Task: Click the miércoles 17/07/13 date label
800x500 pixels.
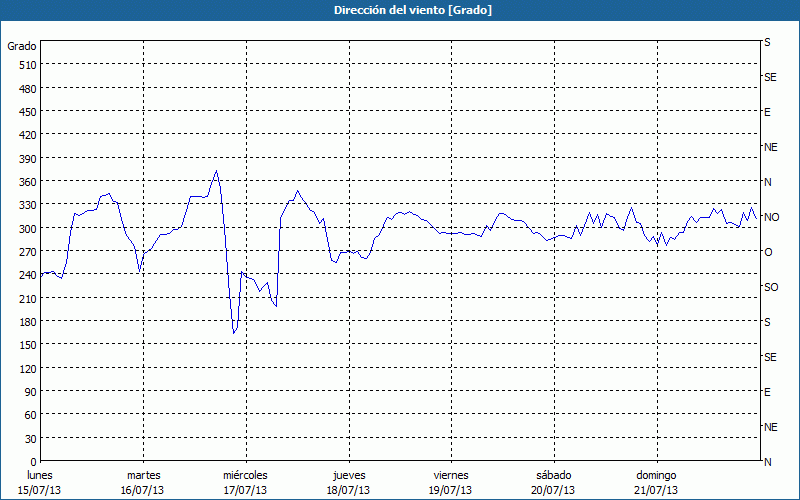Action: click(x=245, y=482)
